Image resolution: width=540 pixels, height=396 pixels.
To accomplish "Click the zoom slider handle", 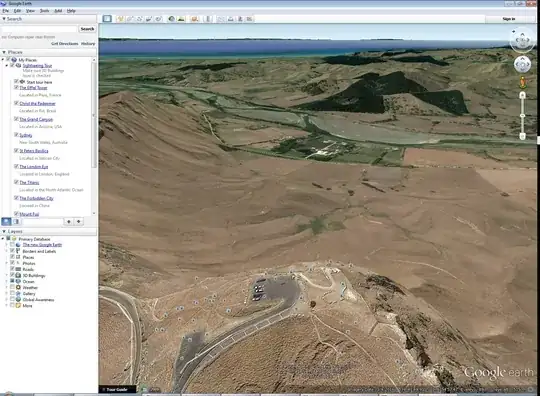I will pos(522,116).
